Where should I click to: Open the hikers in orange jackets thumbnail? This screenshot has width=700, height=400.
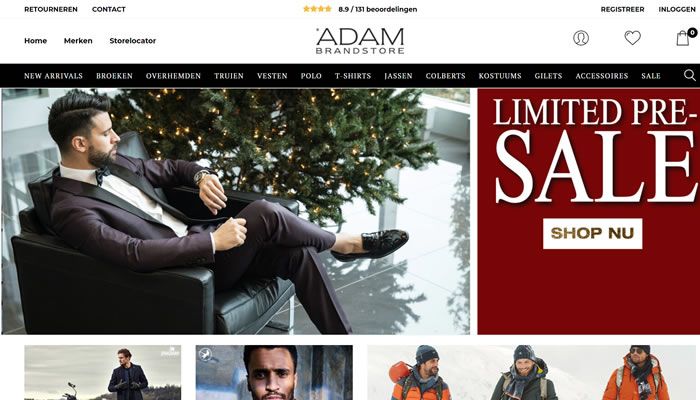(531, 372)
